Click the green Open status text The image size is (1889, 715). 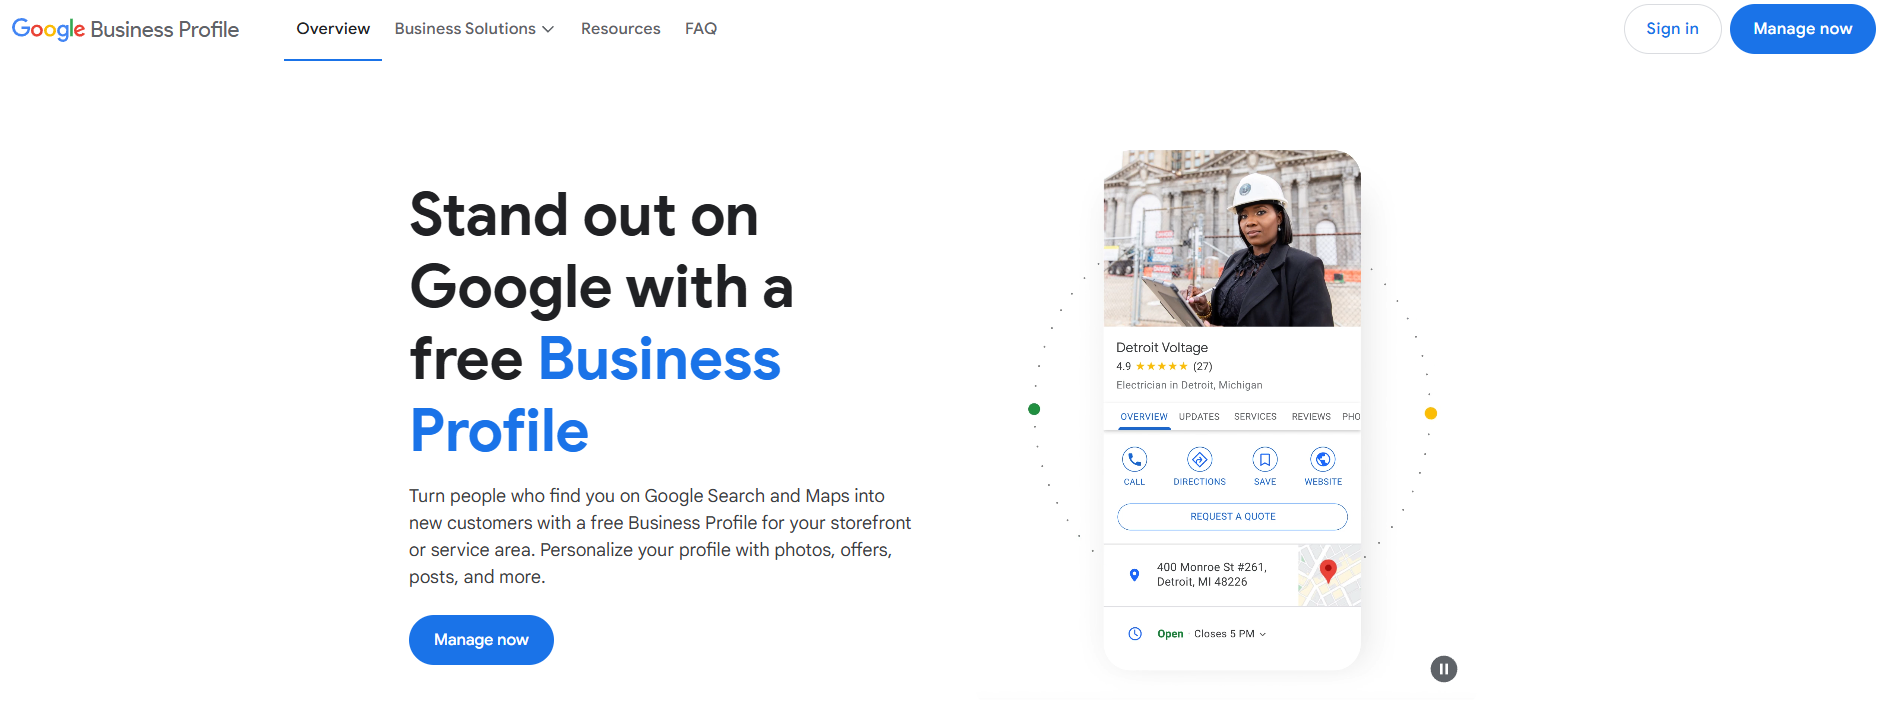(x=1170, y=634)
